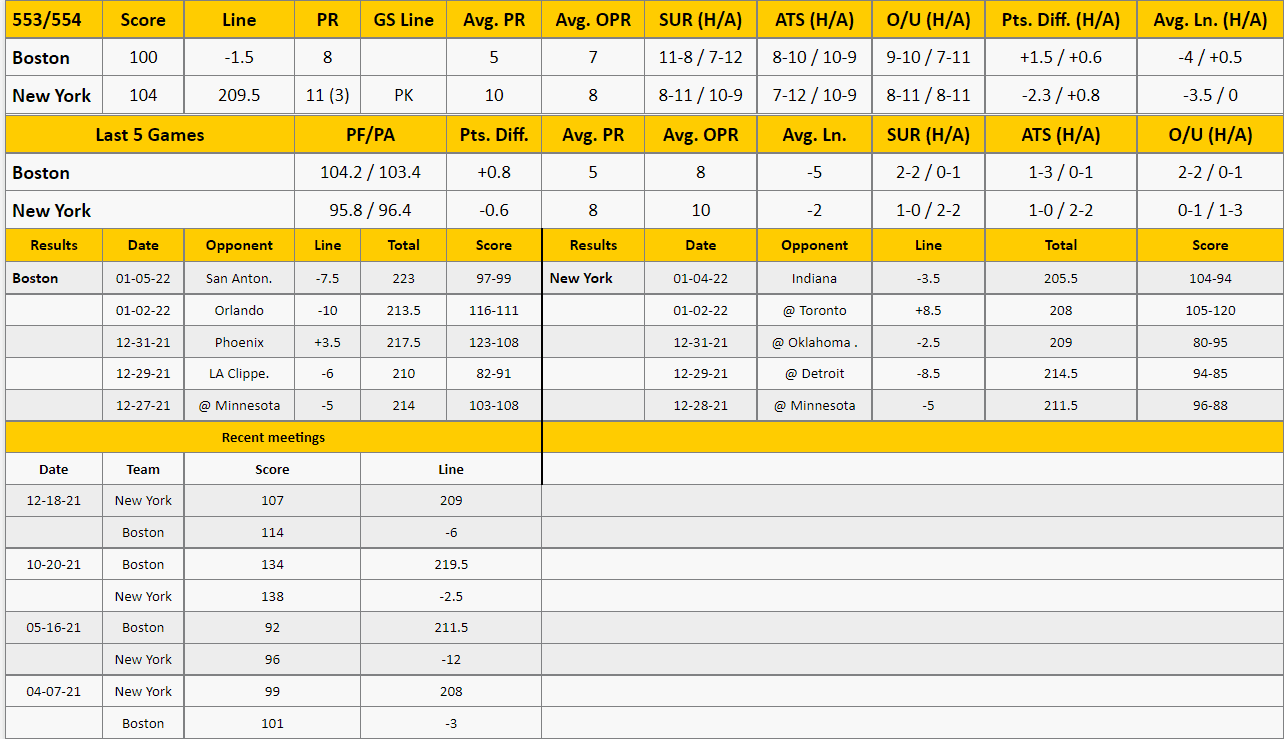Select Boston's @ Minnesota opponent cell
This screenshot has height=739, width=1284.
click(239, 406)
